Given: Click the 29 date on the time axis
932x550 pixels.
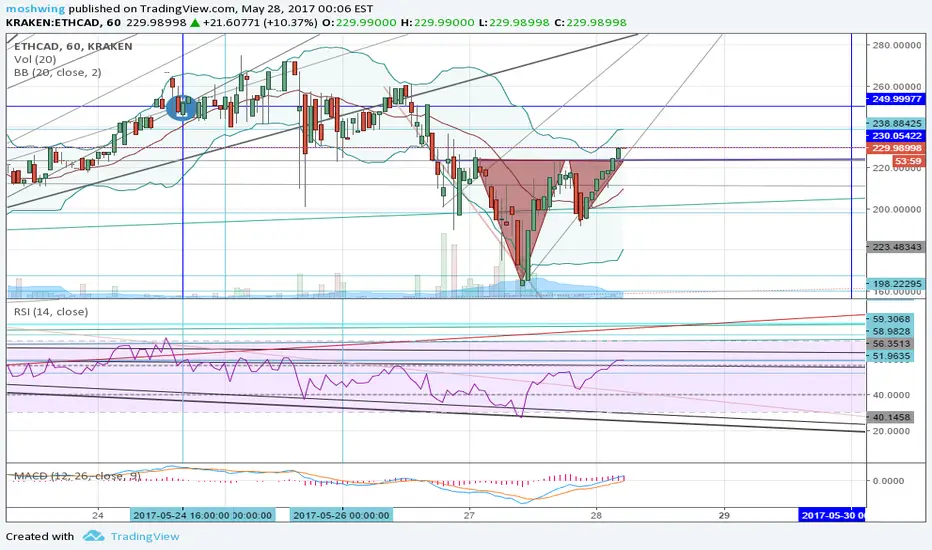Looking at the screenshot, I should pos(723,516).
